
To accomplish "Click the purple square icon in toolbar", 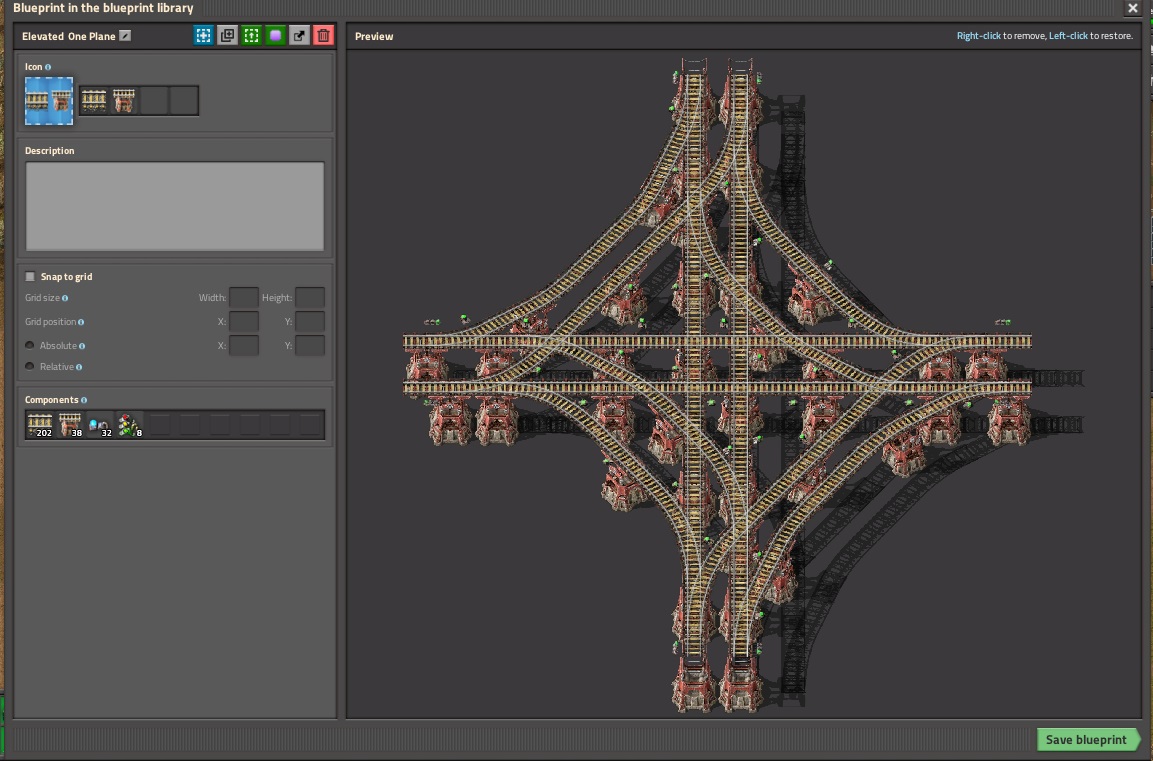I will coord(275,36).
